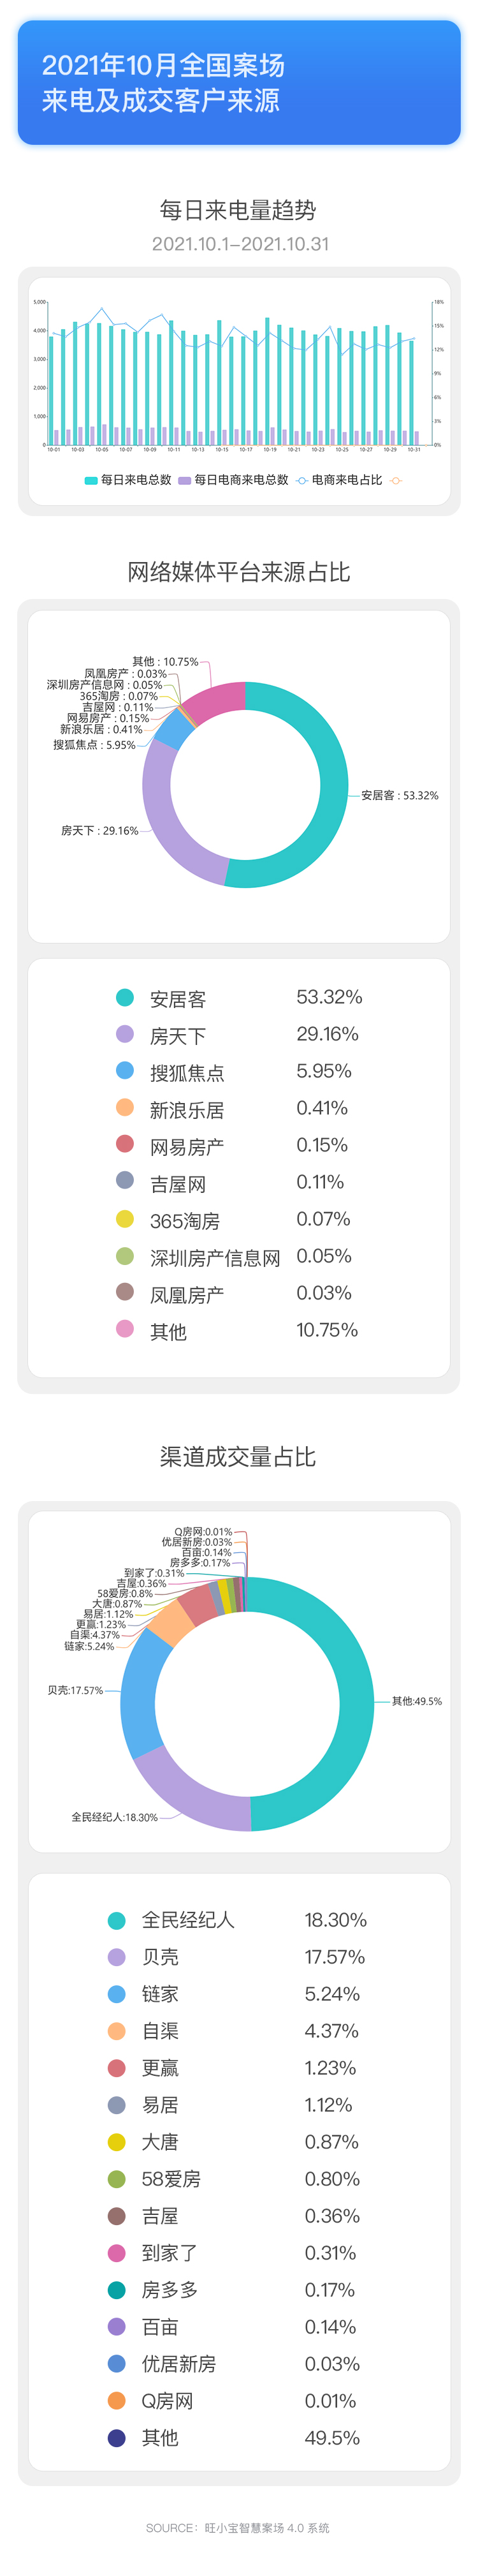Viewport: 478px width, 2576px height.
Task: Toggle the 电商来电占比 line legend entry
Action: [x=339, y=480]
